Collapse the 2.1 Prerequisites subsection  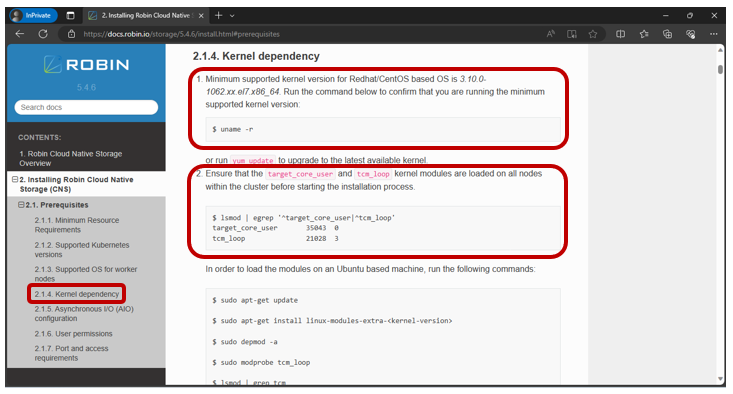click(21, 205)
